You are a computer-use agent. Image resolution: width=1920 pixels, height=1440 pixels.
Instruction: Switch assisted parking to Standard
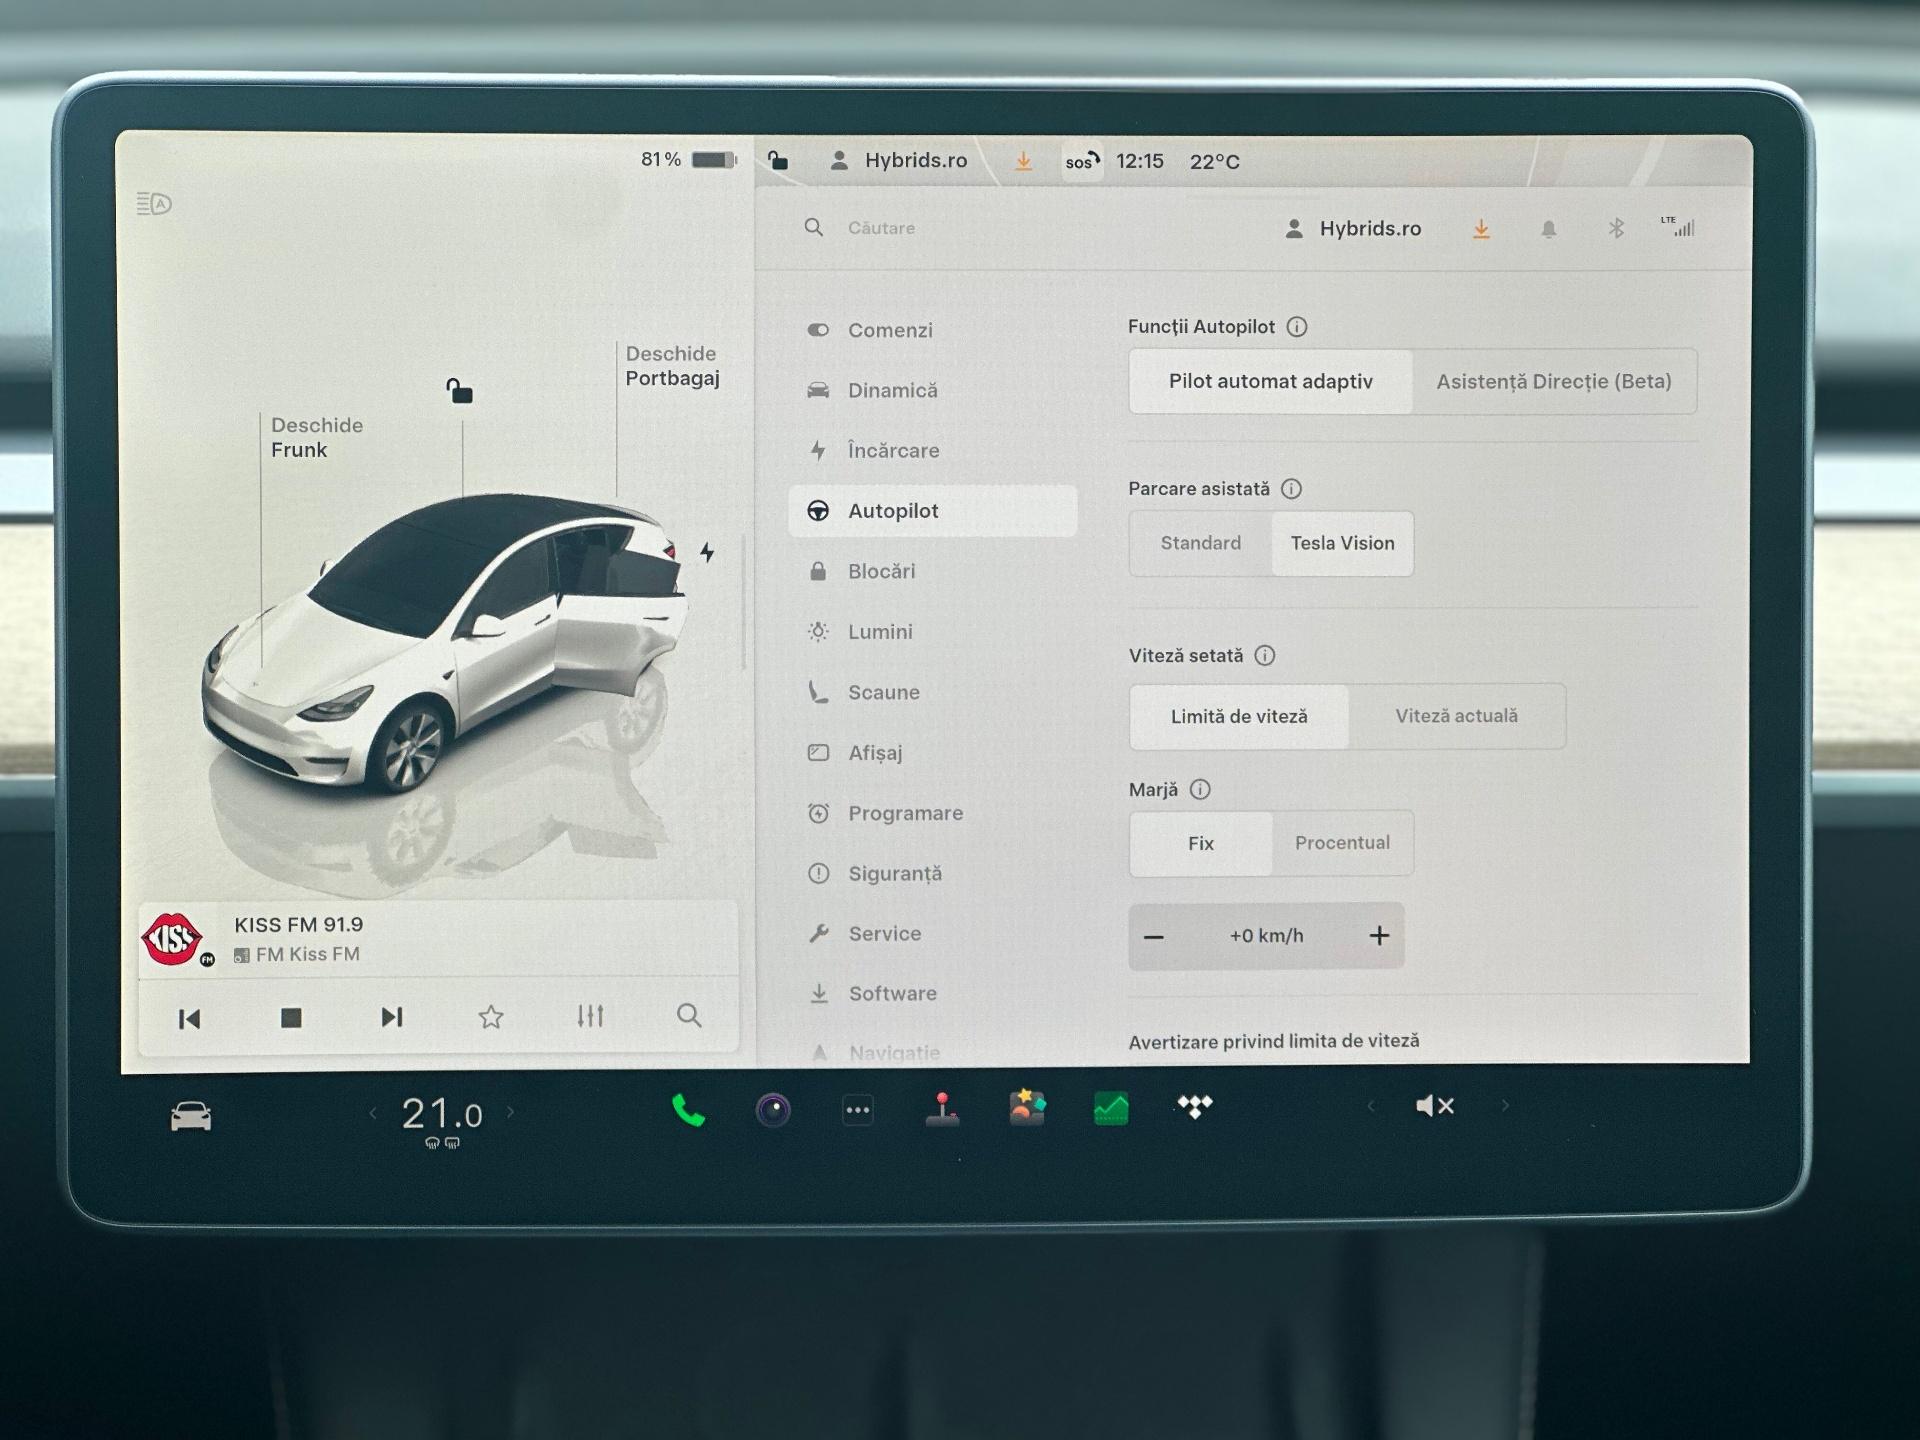coord(1200,543)
